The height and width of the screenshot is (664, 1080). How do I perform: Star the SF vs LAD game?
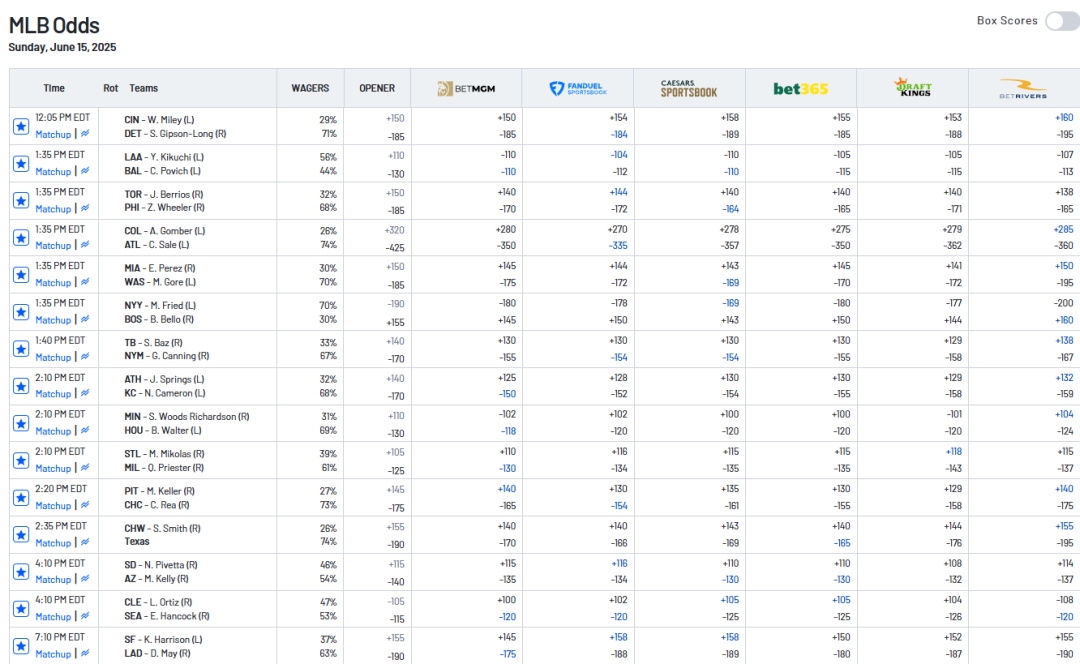[x=20, y=646]
